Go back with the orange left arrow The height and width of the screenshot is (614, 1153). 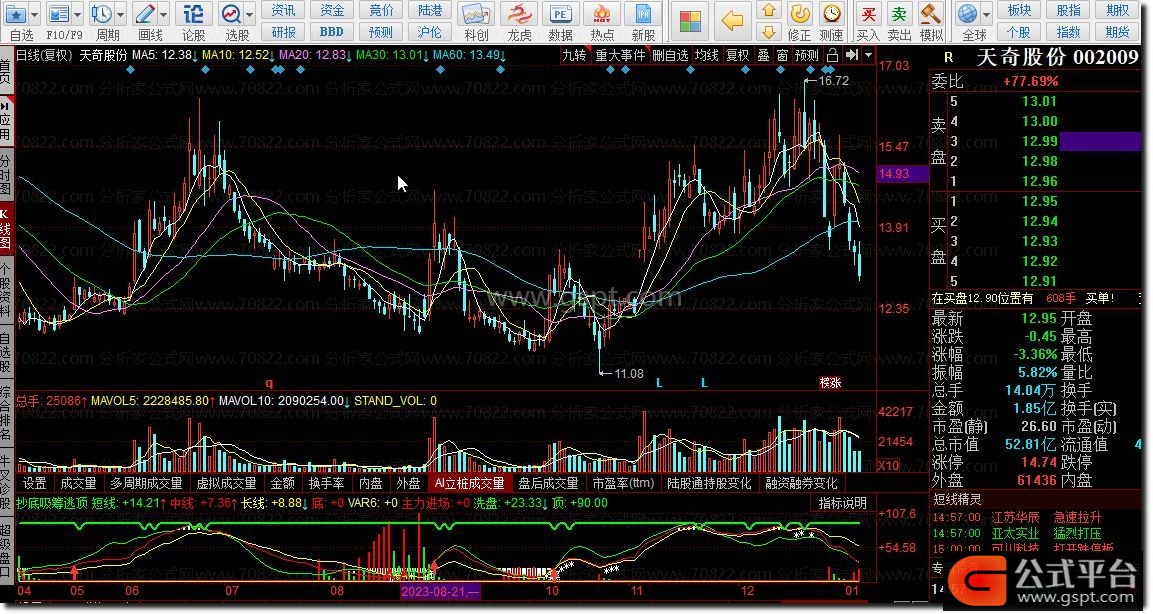click(732, 21)
